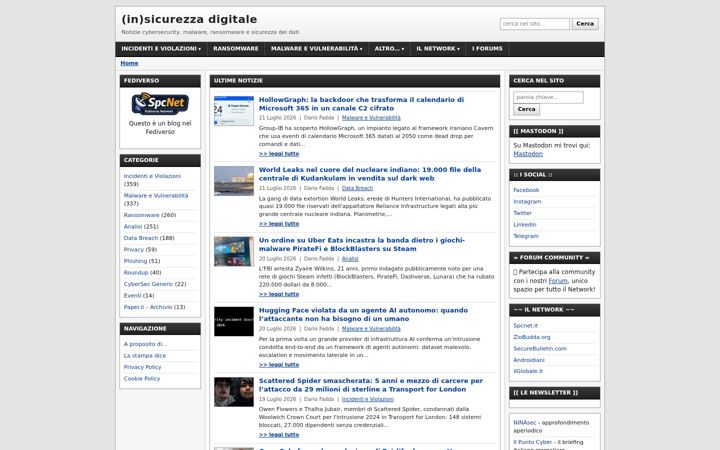Open the HollowGraph article thumbnail
The height and width of the screenshot is (450, 720).
click(234, 111)
